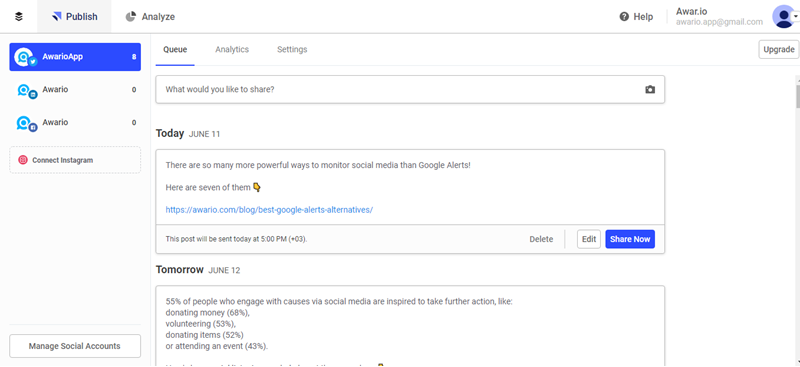Click the camera icon in the share box
The width and height of the screenshot is (800, 367).
tap(649, 89)
